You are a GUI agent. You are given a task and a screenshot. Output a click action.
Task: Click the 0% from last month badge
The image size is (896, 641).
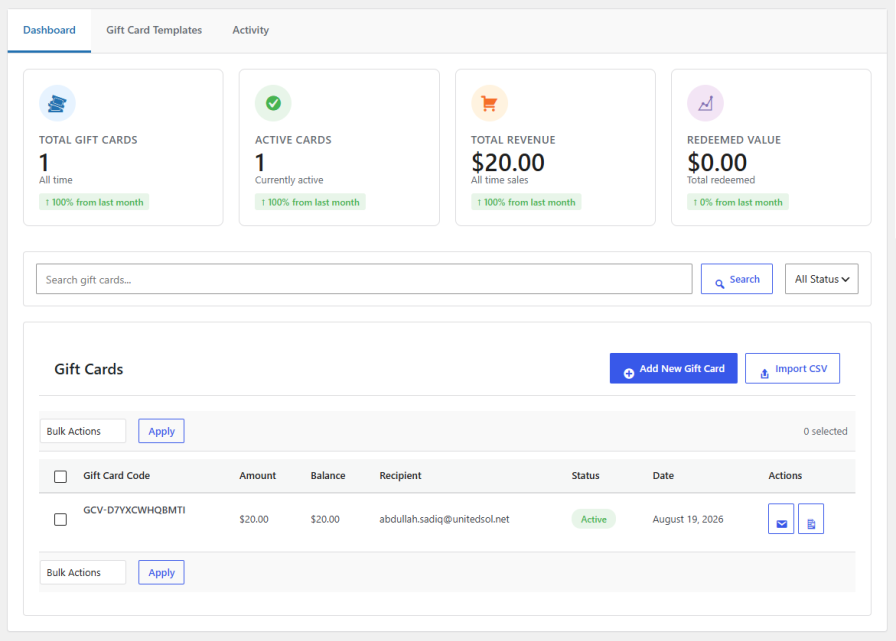pos(738,202)
